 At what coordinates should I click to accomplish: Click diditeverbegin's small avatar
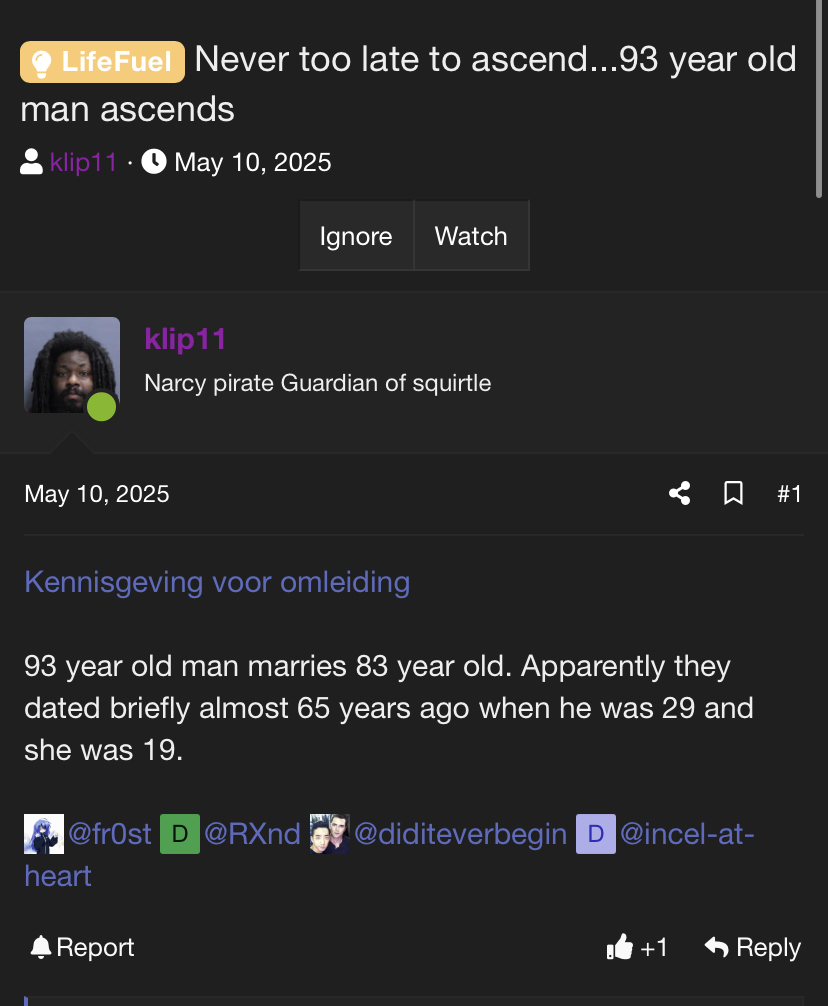329,834
